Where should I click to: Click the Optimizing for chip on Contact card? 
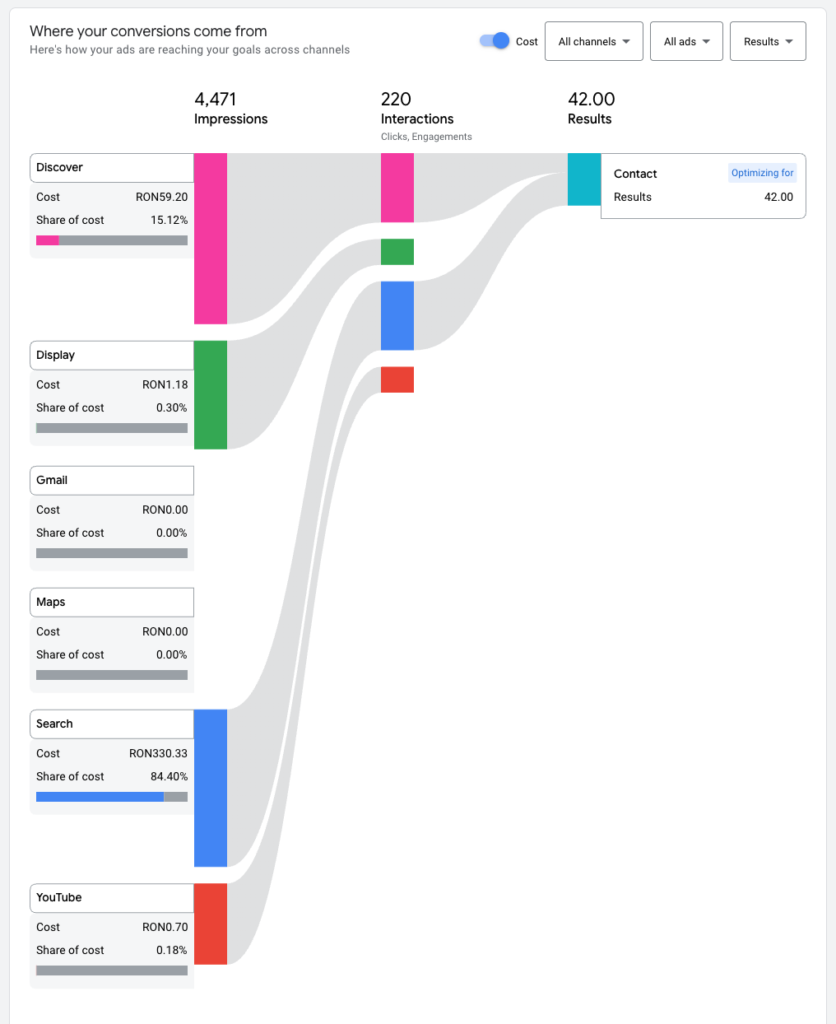click(762, 172)
